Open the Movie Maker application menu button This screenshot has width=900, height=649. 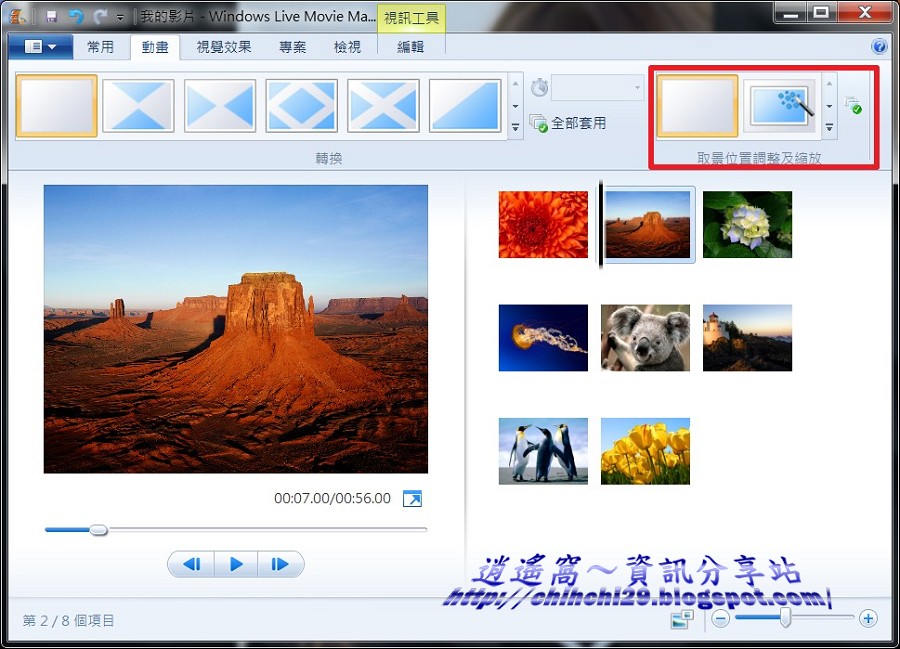(x=41, y=46)
